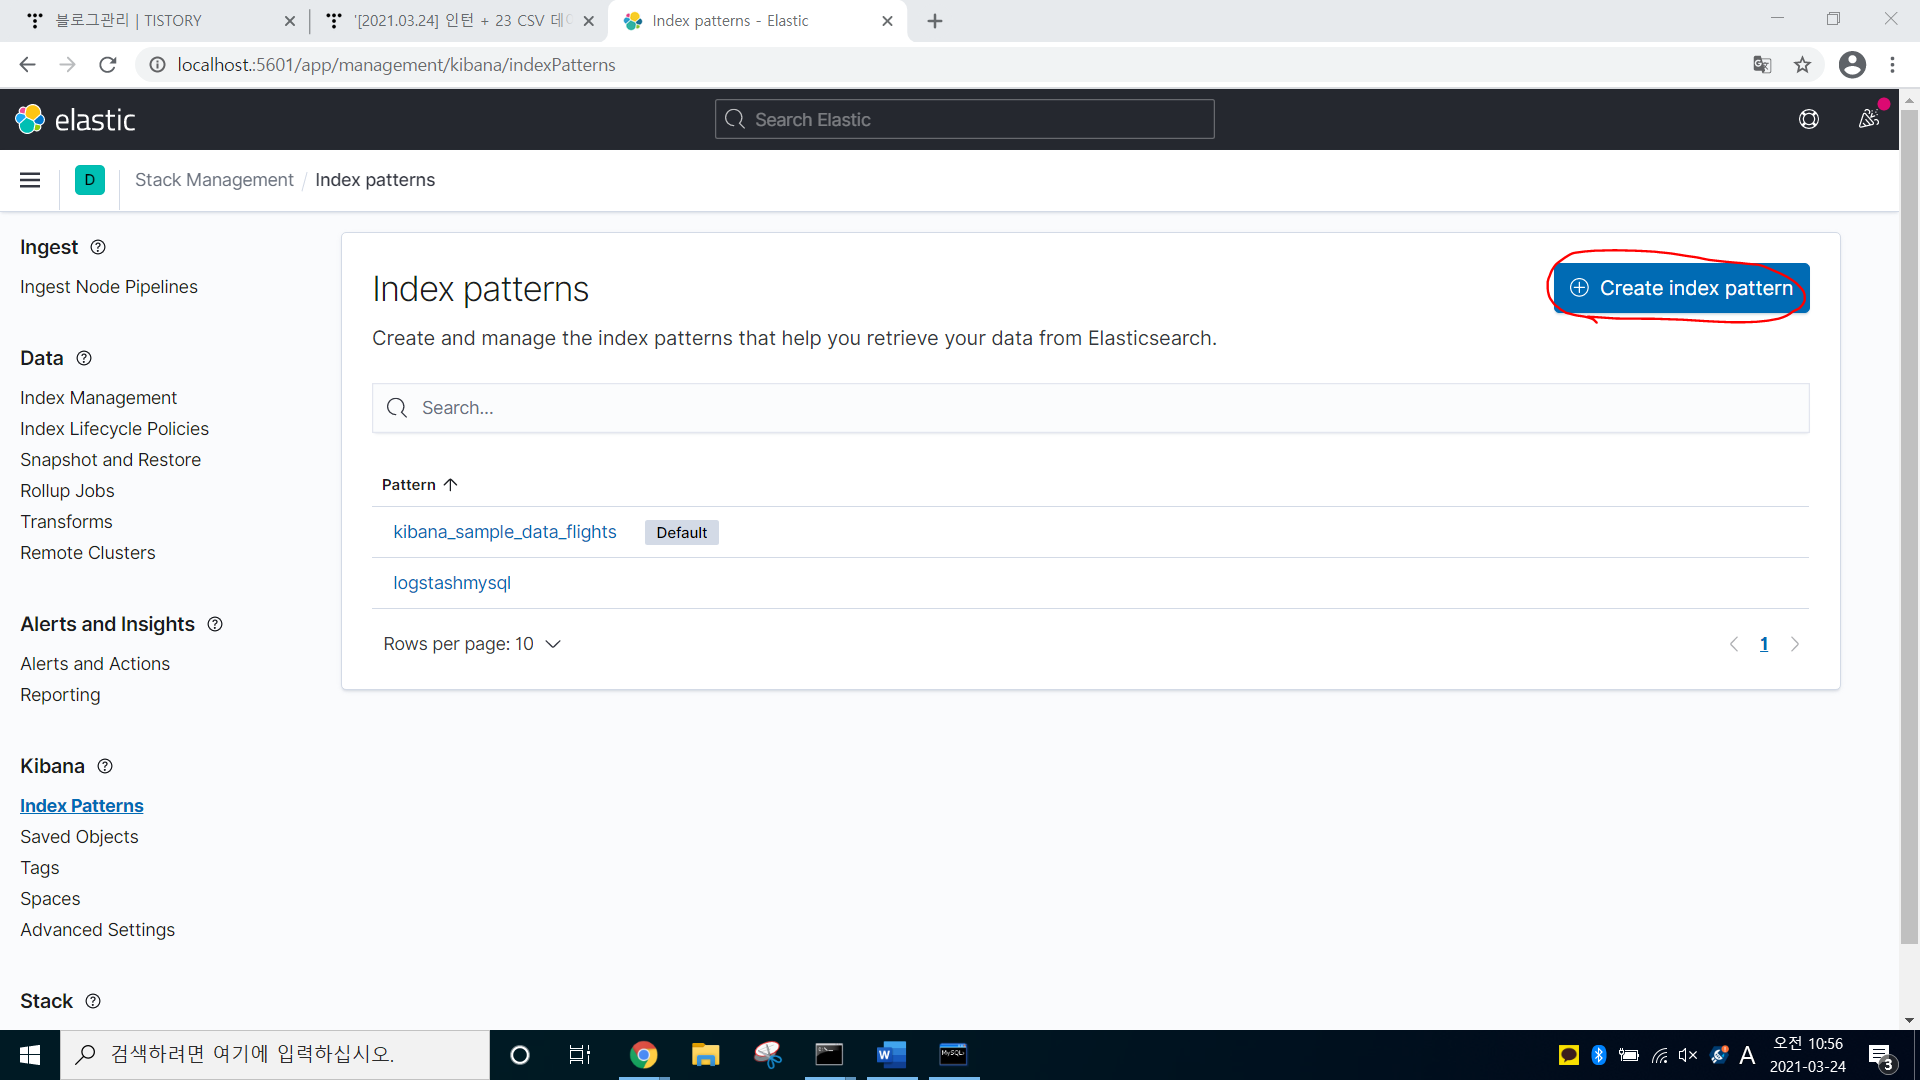
Task: Open the kibana_sample_data_flights index pattern
Action: click(504, 532)
